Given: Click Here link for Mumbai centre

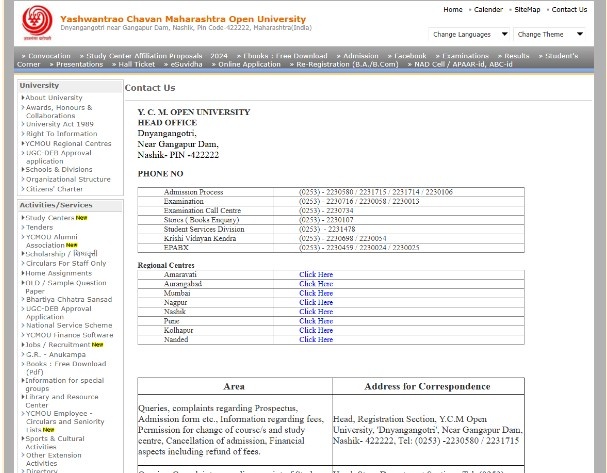Looking at the screenshot, I should (316, 293).
